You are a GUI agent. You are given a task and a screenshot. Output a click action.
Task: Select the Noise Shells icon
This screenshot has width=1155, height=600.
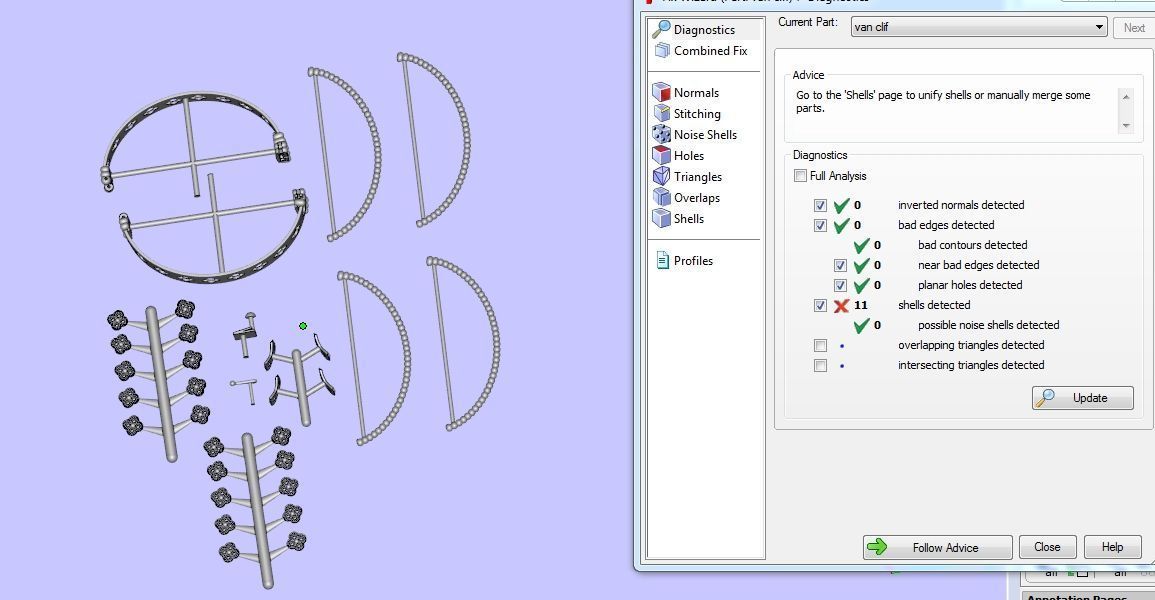coord(661,135)
